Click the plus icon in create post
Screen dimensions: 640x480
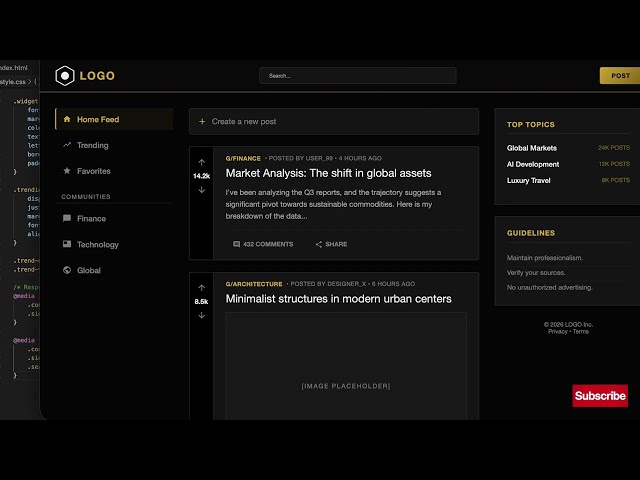(x=202, y=122)
